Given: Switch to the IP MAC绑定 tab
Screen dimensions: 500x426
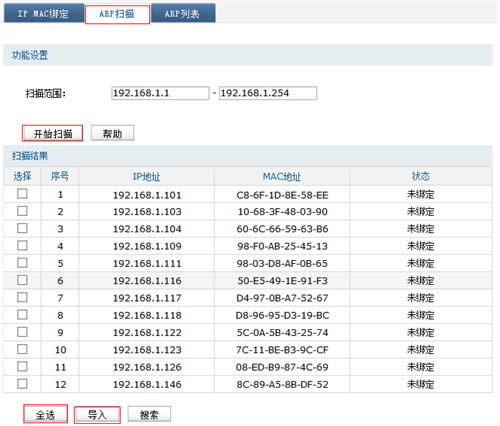Looking at the screenshot, I should point(43,14).
